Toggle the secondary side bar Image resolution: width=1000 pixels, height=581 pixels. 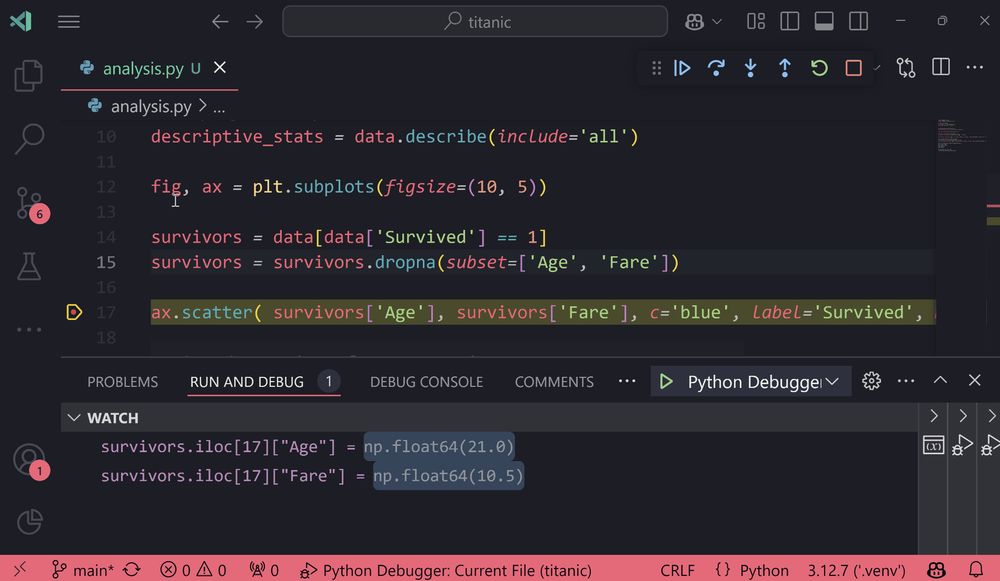pyautogui.click(x=858, y=21)
